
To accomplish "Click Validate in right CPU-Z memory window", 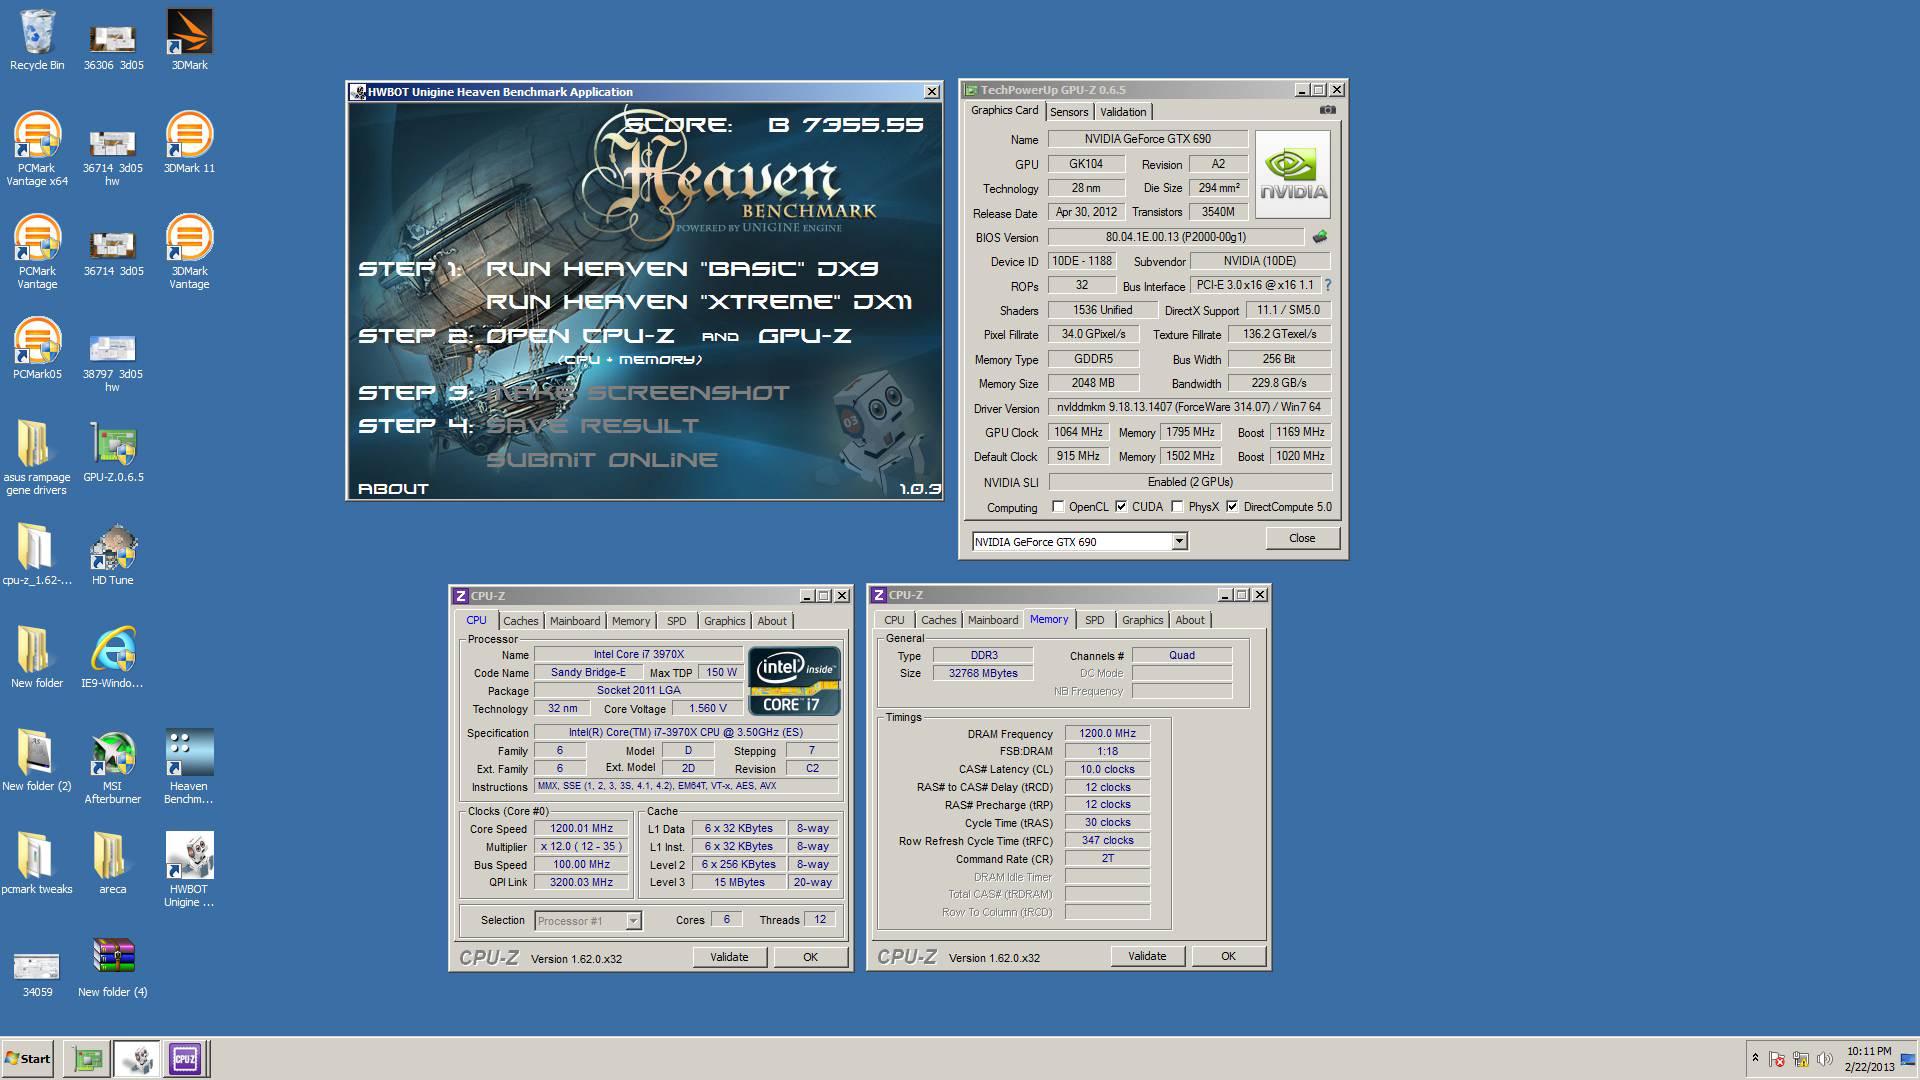I will pyautogui.click(x=1147, y=956).
